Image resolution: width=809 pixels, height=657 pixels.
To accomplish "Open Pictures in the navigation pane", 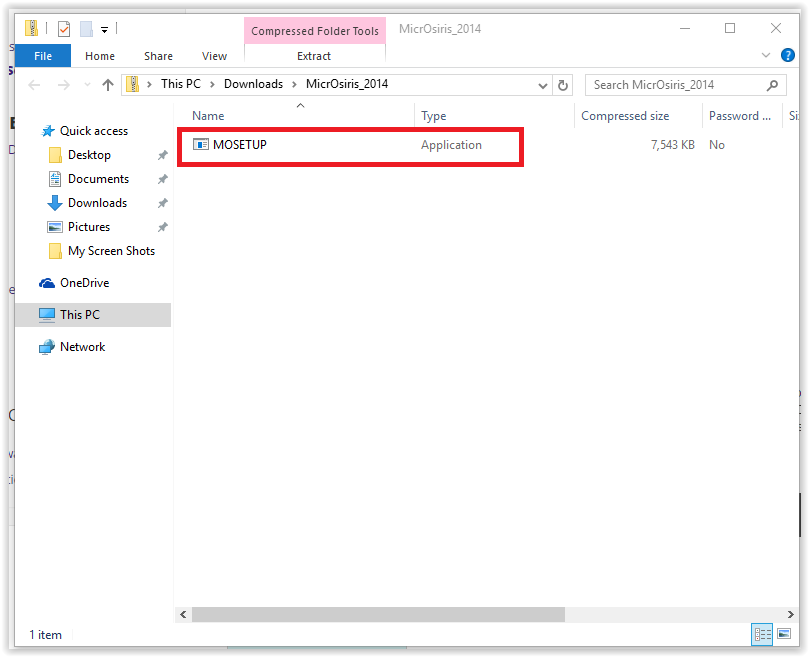I will pyautogui.click(x=88, y=227).
